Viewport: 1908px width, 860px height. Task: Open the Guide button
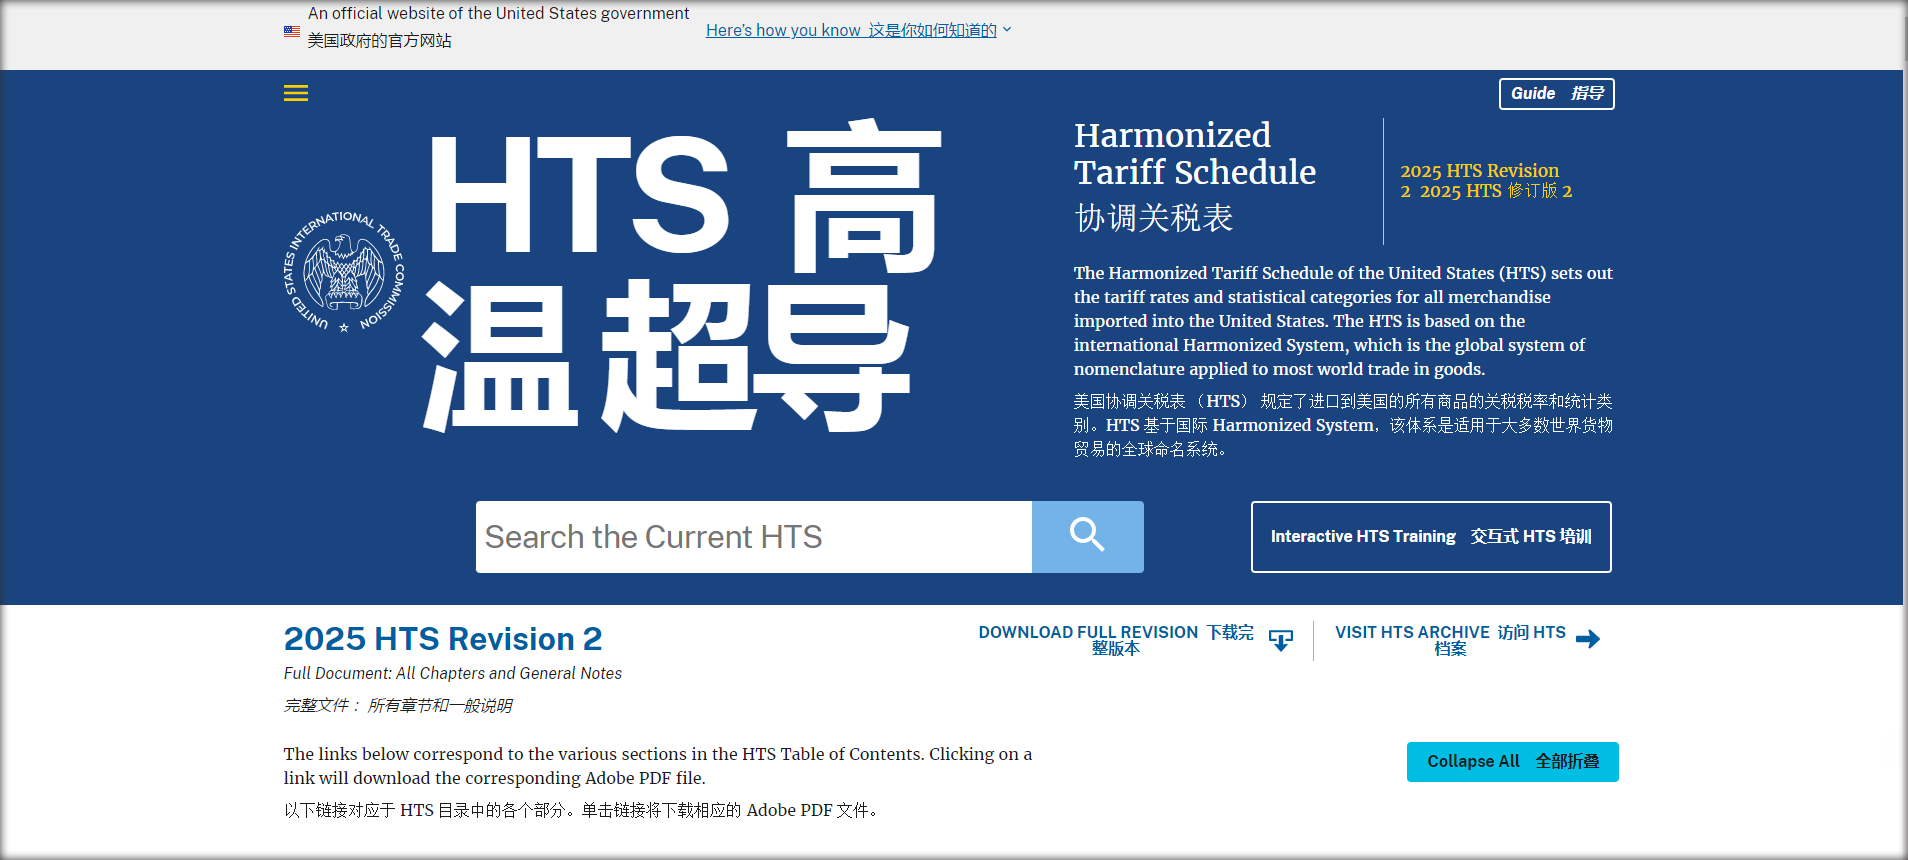(x=1557, y=94)
